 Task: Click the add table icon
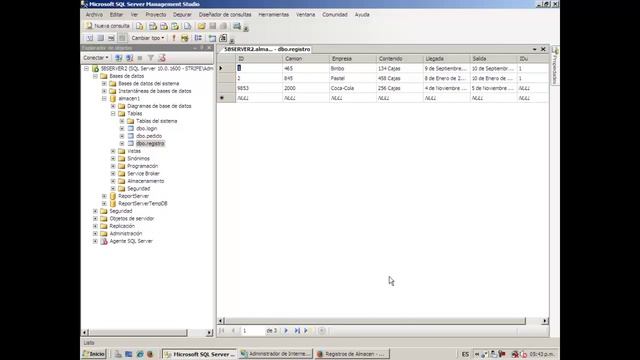click(x=212, y=38)
